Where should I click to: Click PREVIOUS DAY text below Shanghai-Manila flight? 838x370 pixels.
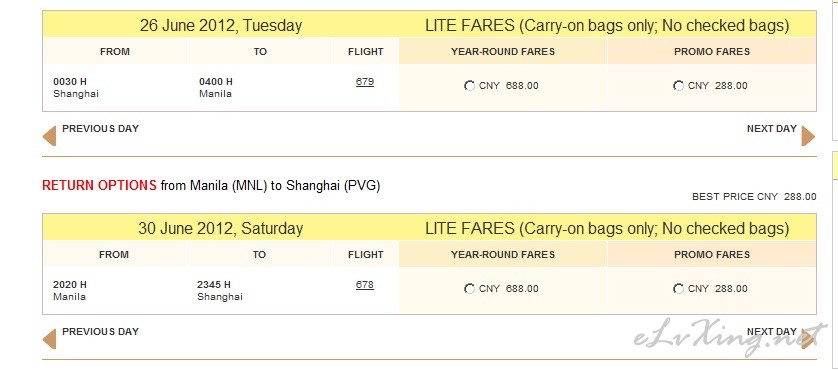pyautogui.click(x=100, y=128)
